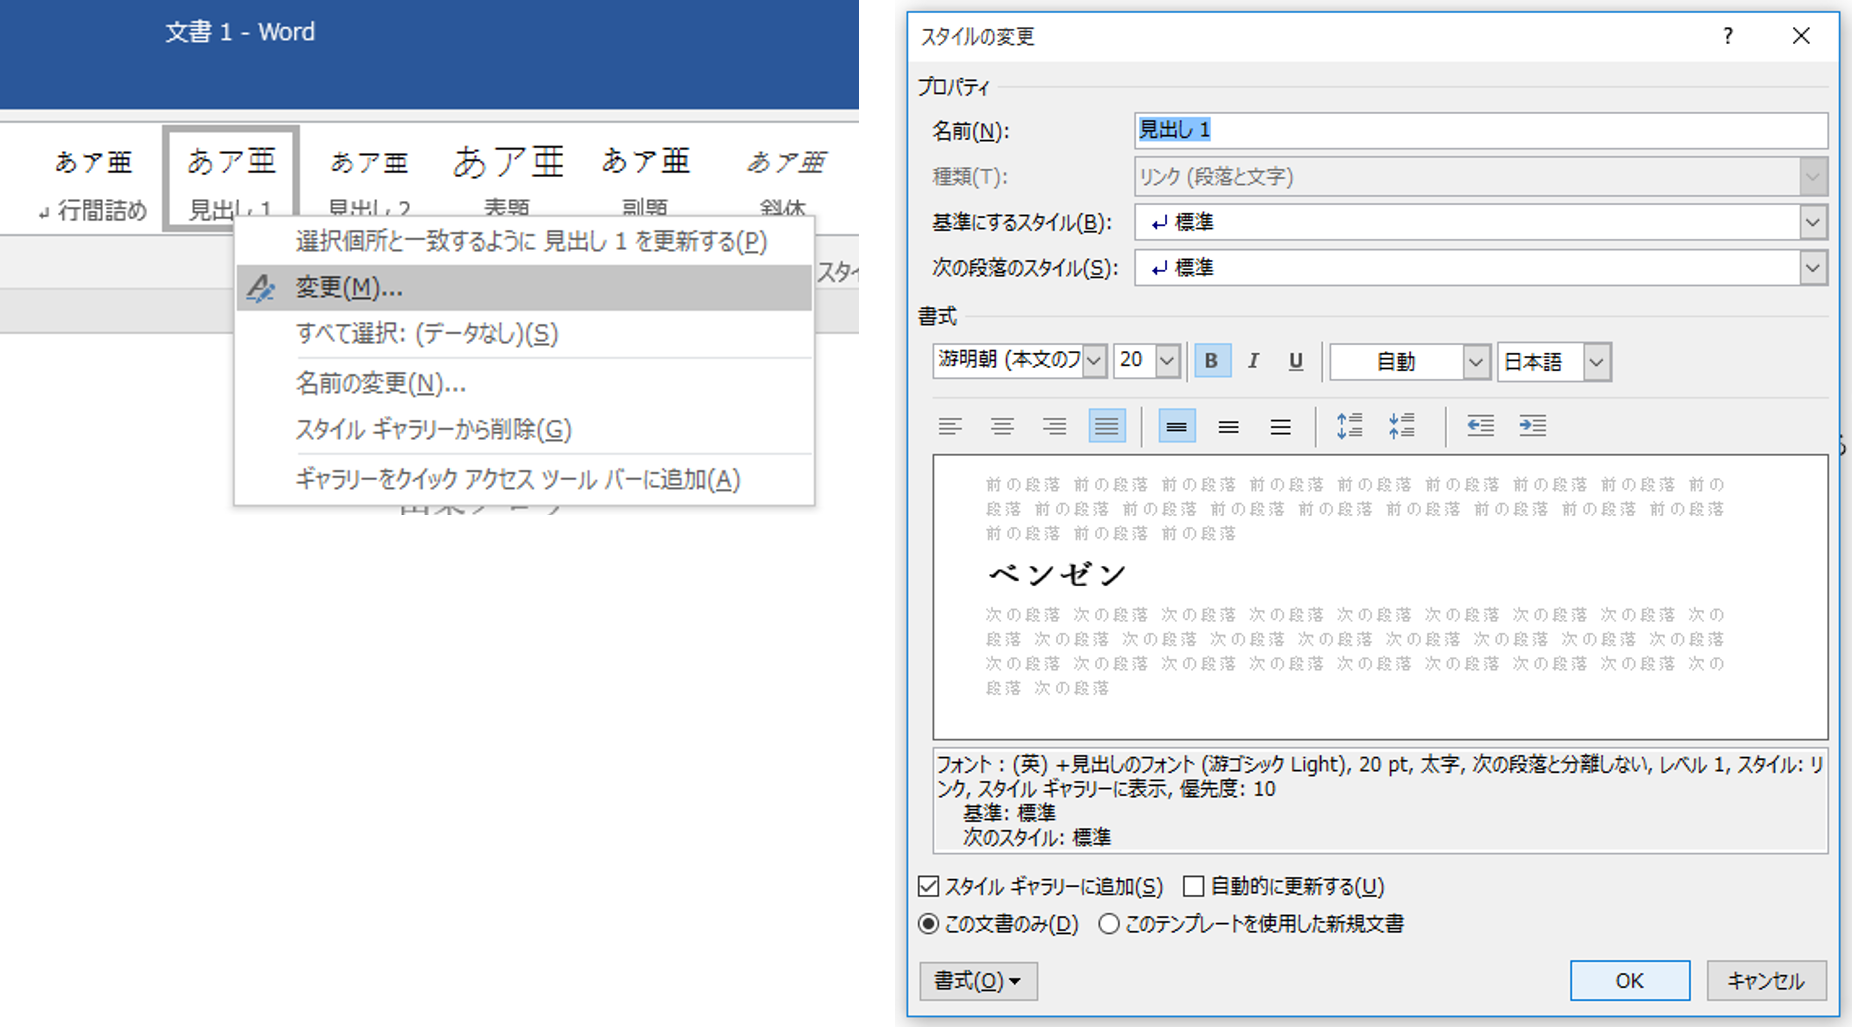
Task: Select 行間詰め style in gallery
Action: click(x=93, y=182)
